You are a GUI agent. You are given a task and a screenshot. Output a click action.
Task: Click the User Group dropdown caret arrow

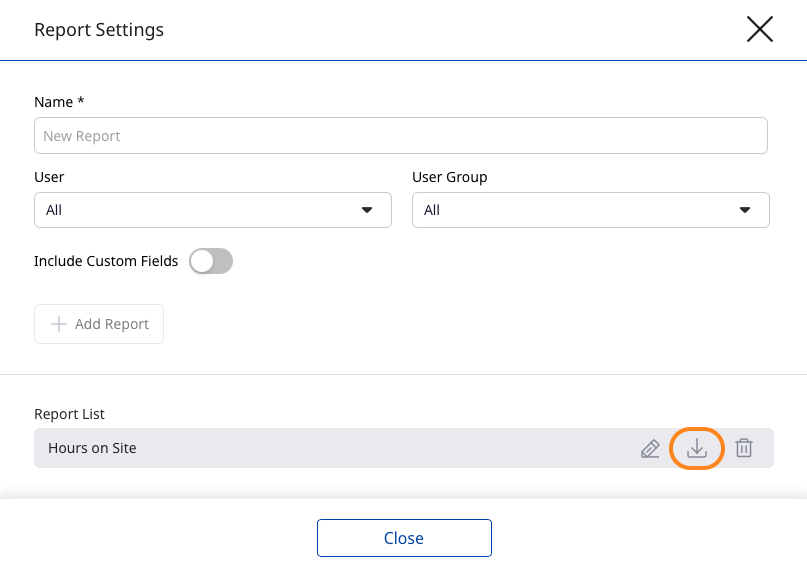click(745, 210)
